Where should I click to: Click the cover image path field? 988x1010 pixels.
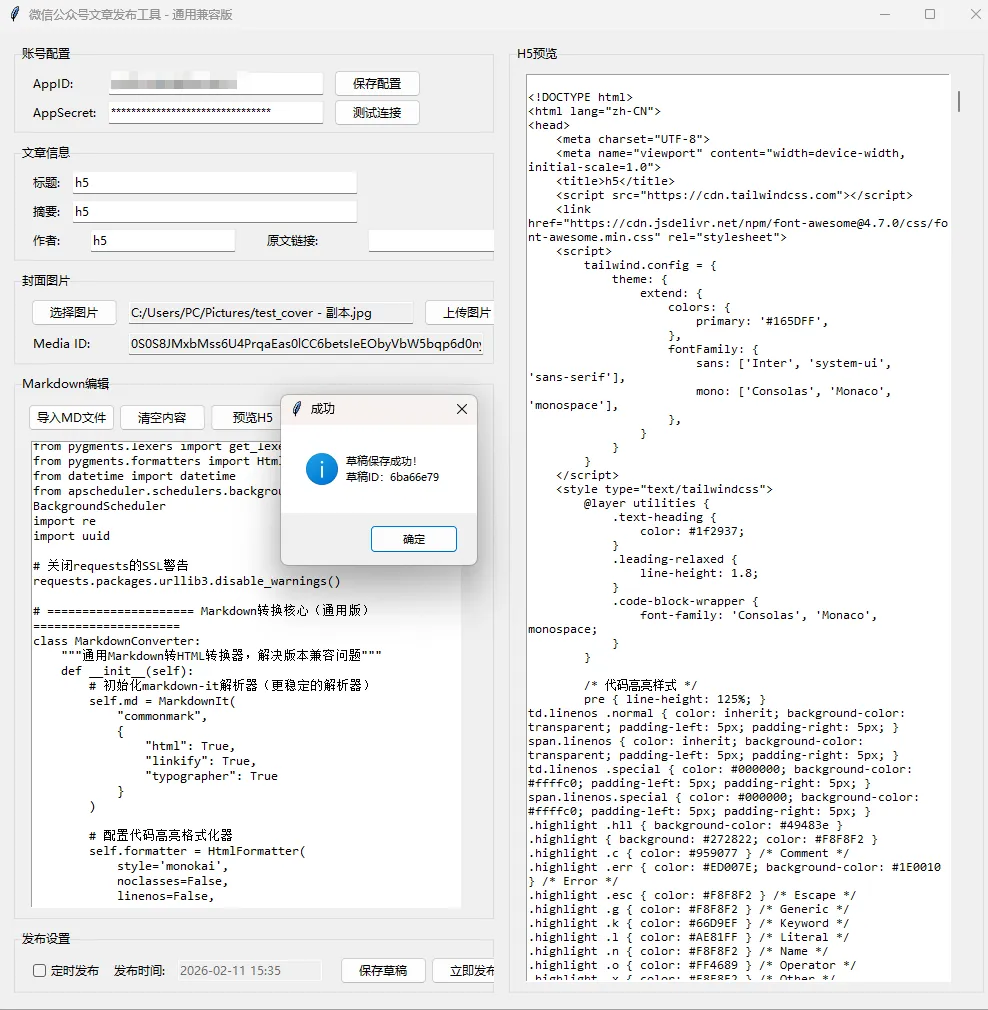coord(271,312)
